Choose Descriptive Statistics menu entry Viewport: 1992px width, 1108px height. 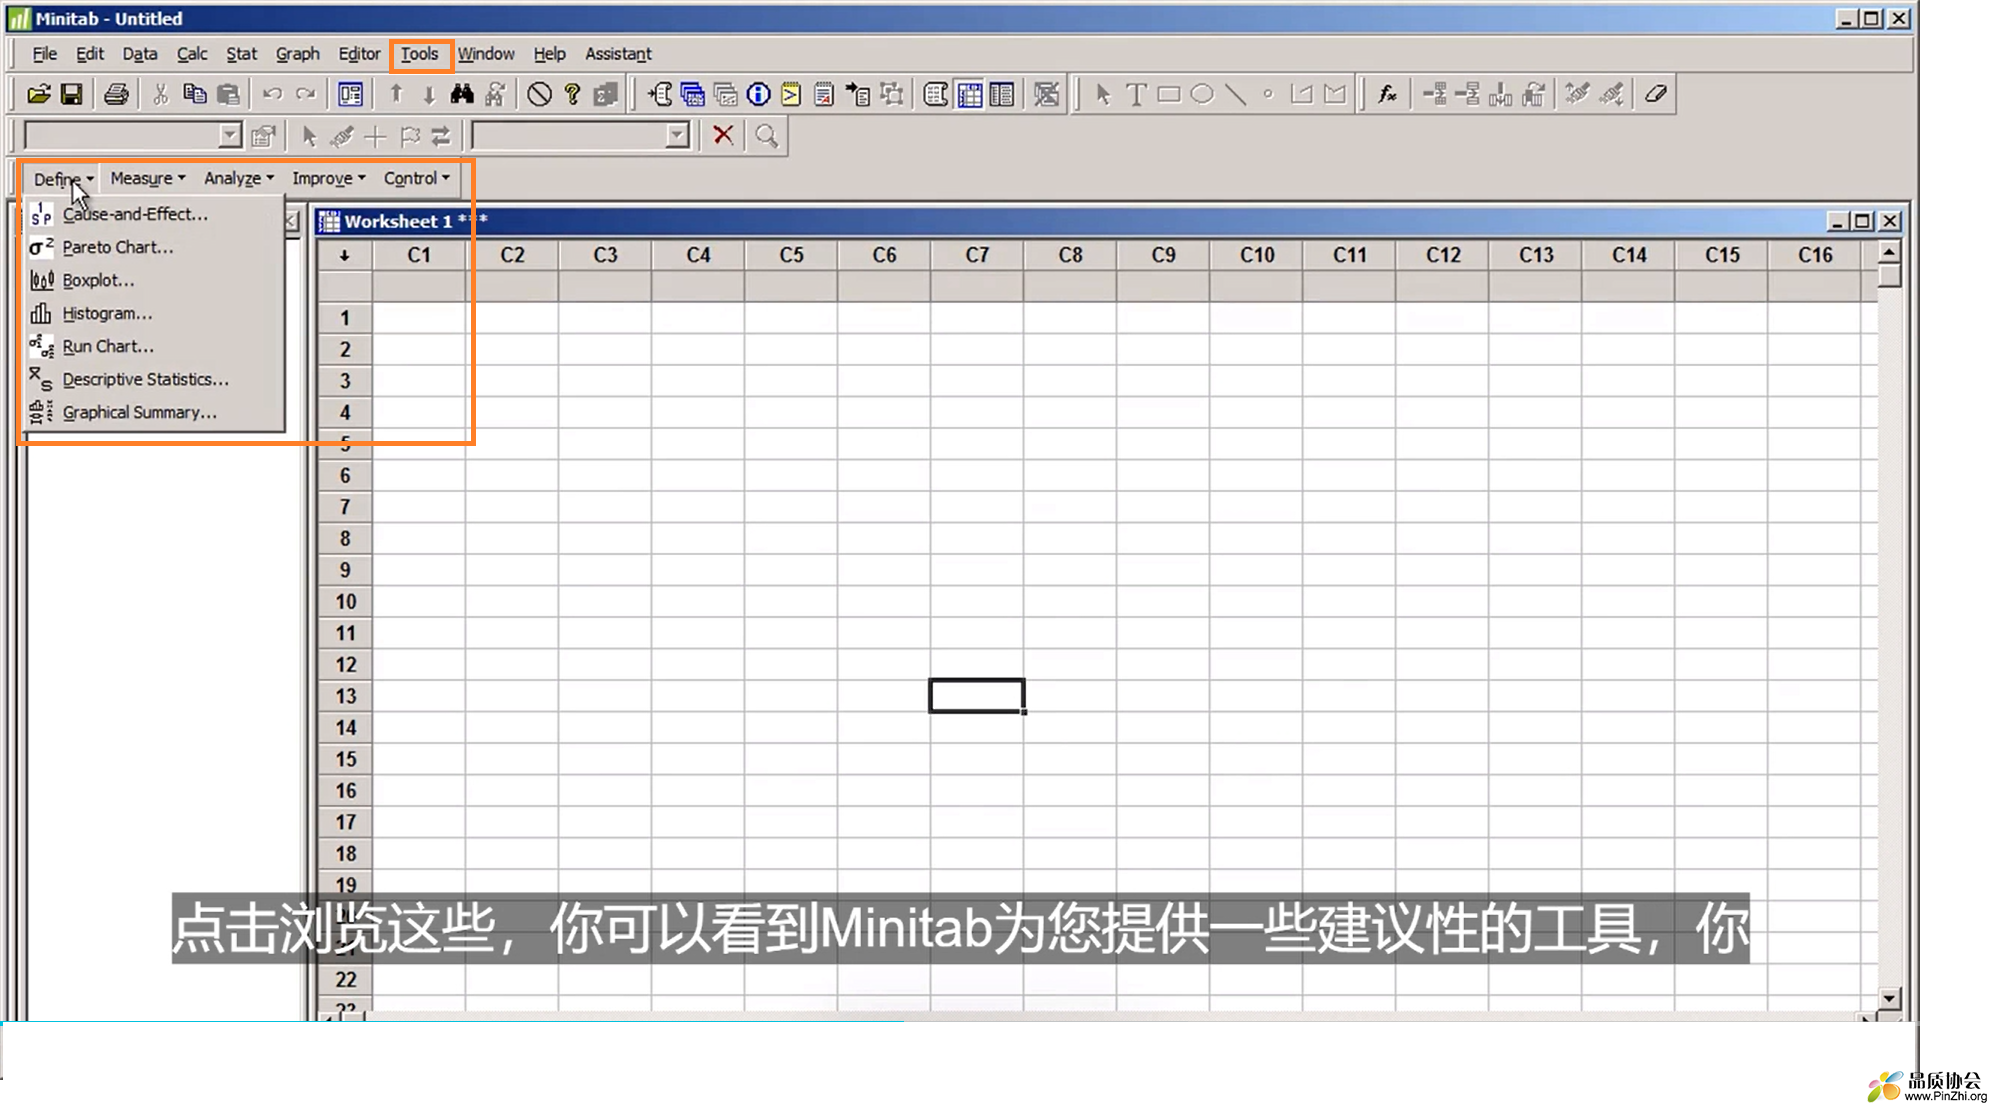click(154, 379)
